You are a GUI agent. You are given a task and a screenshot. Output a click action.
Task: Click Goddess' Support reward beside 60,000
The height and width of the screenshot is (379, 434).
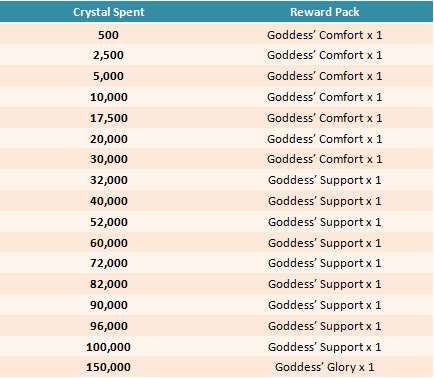(325, 243)
